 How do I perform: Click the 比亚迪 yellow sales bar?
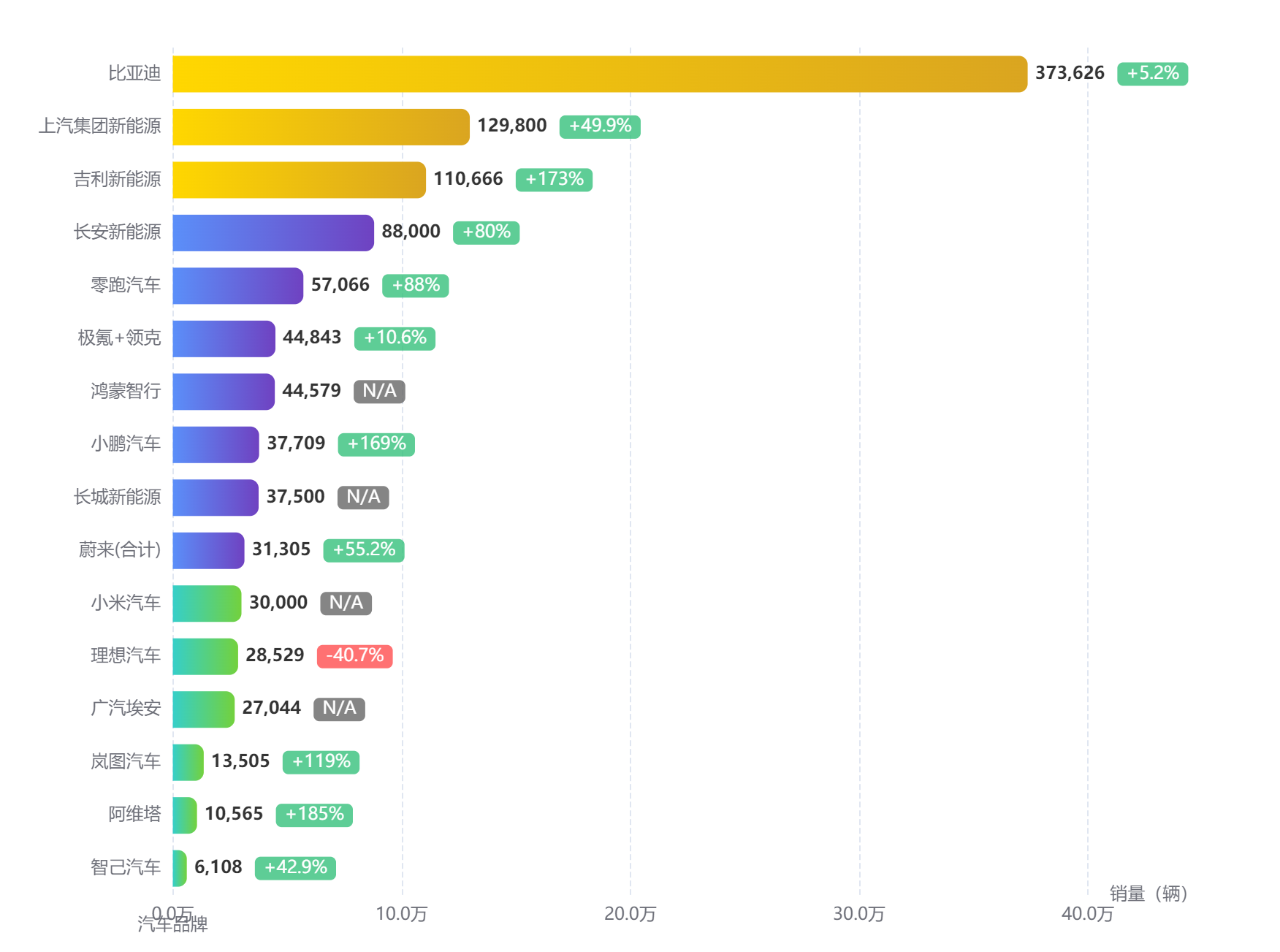tap(600, 74)
